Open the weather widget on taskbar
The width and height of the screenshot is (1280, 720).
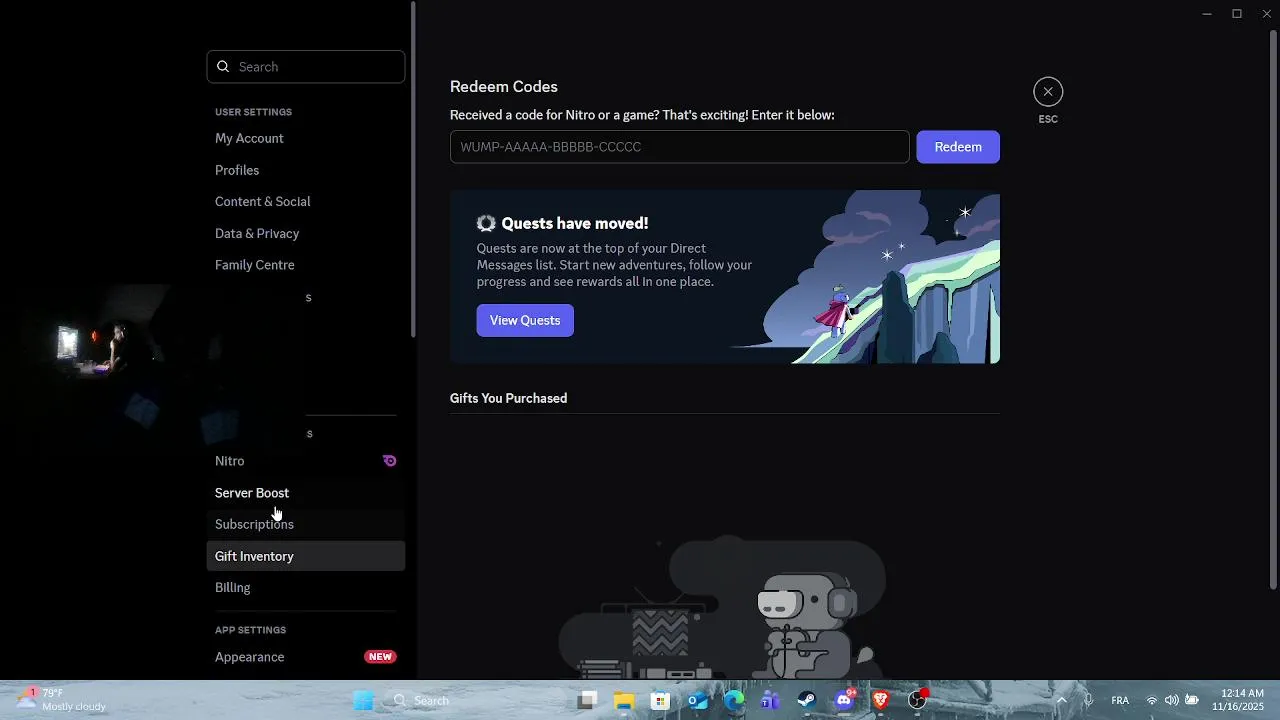pyautogui.click(x=62, y=700)
